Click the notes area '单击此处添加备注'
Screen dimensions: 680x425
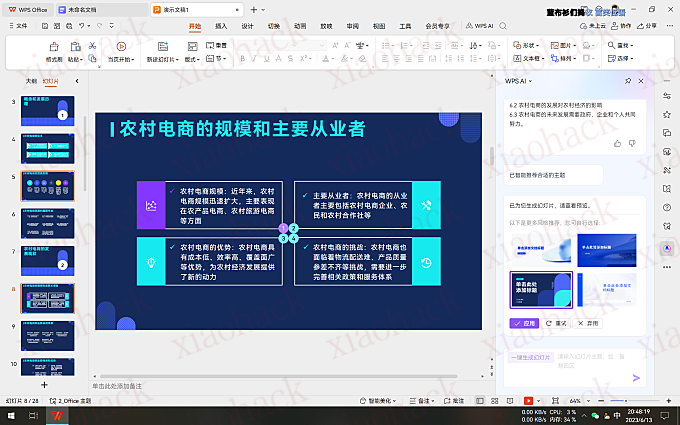[x=117, y=386]
